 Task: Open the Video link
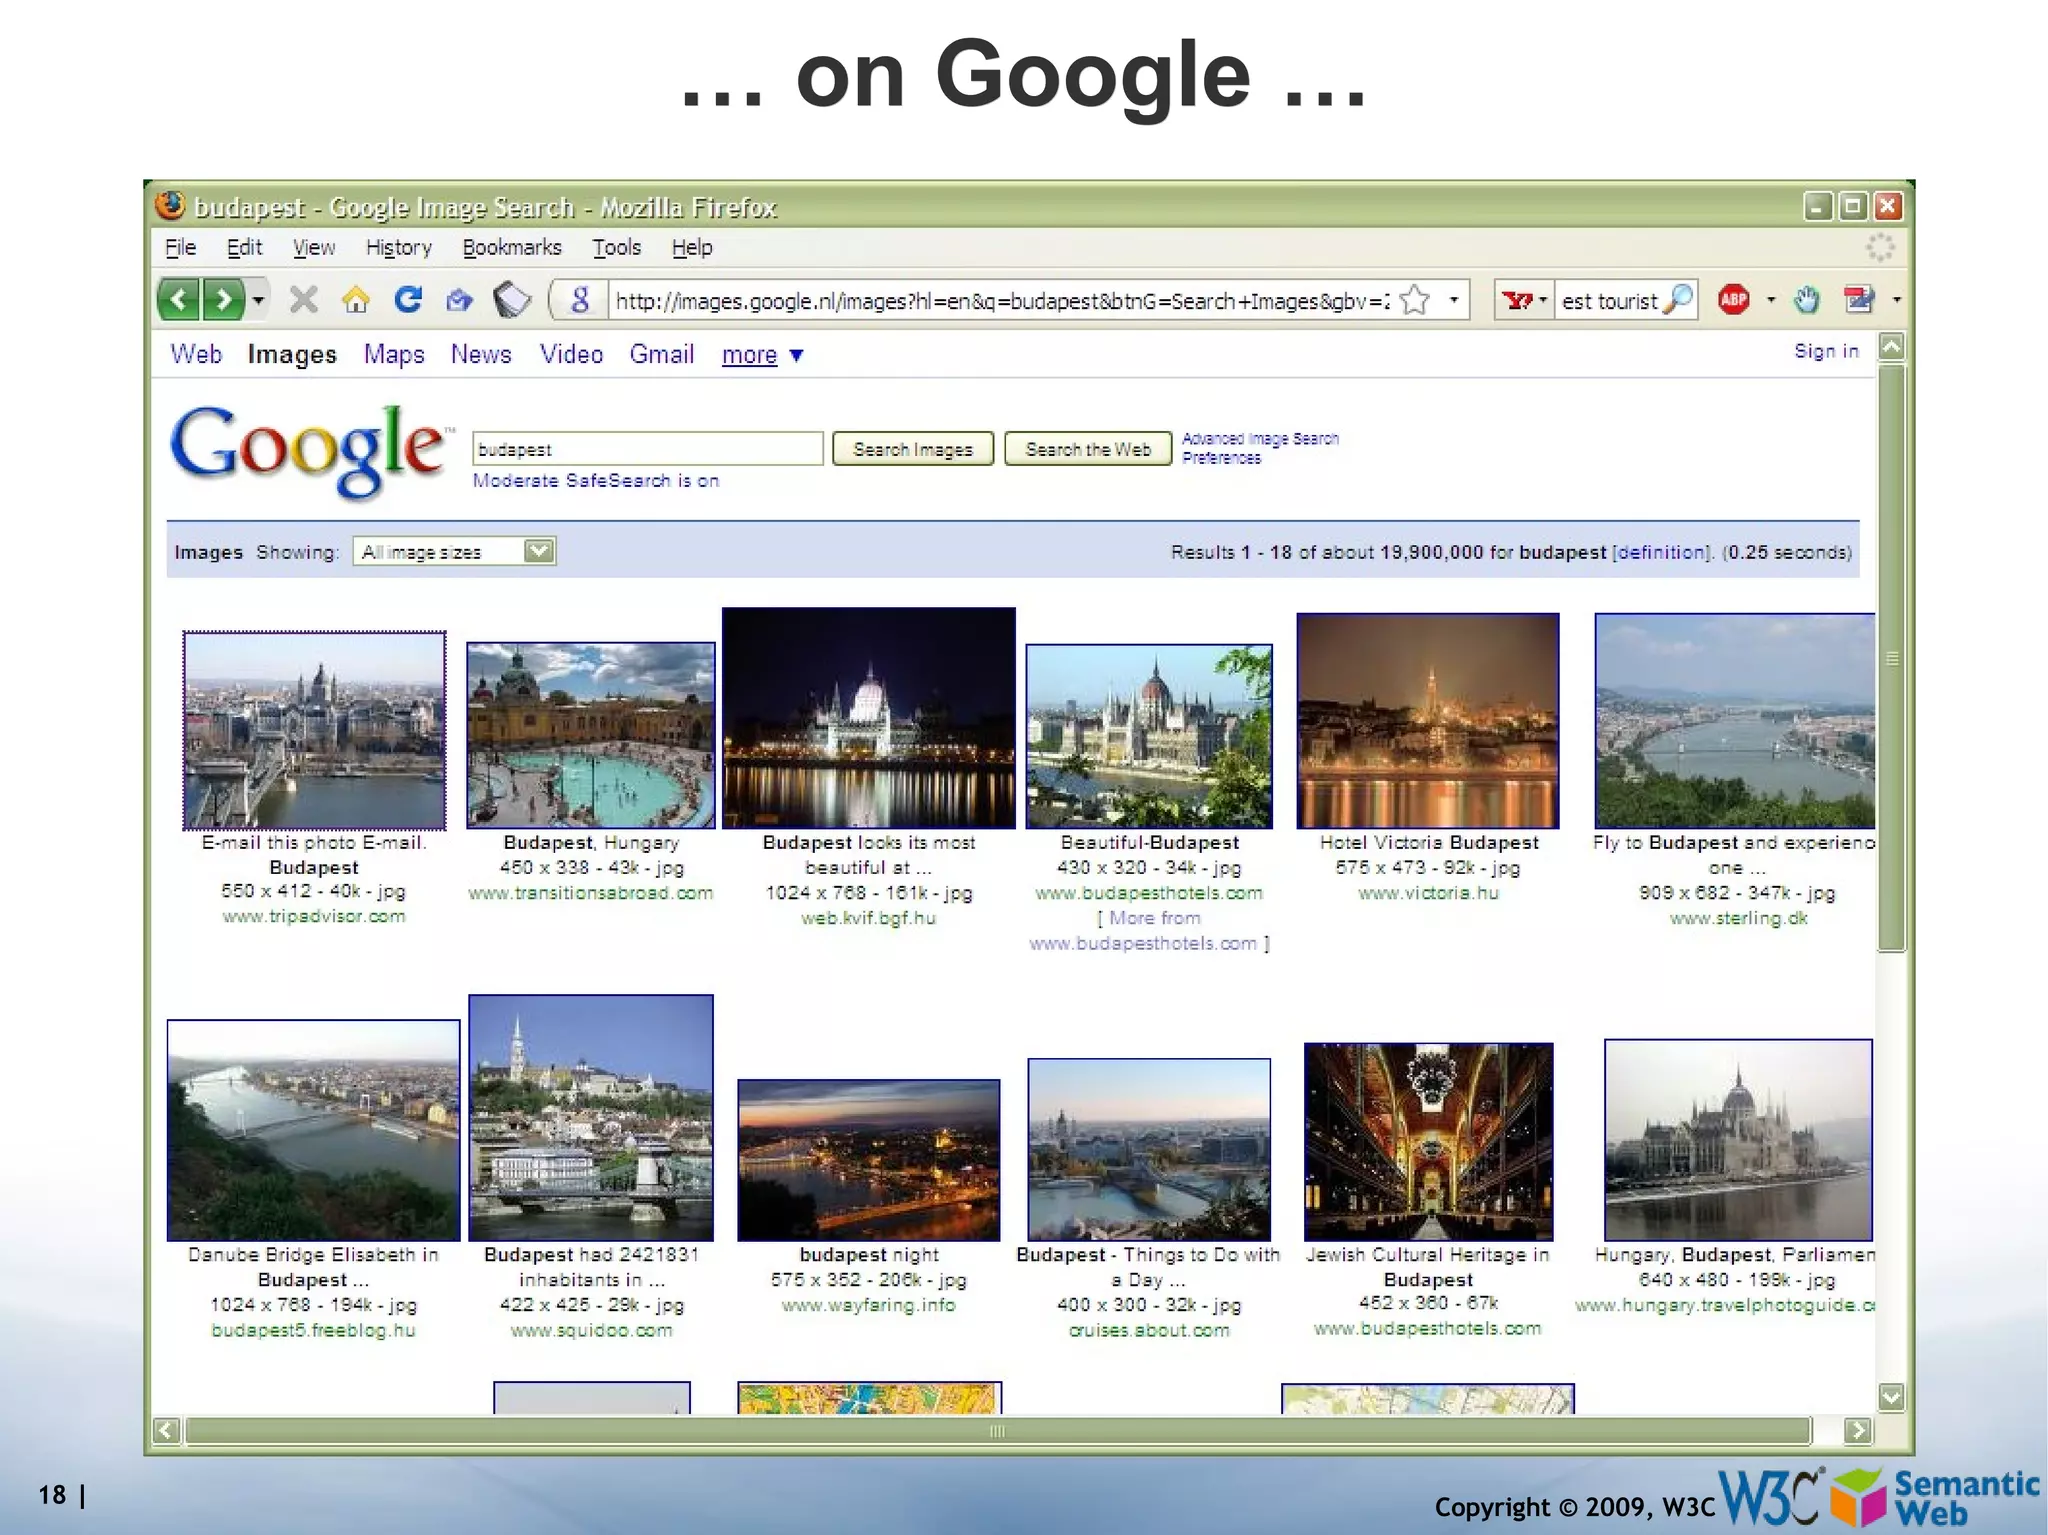[571, 354]
